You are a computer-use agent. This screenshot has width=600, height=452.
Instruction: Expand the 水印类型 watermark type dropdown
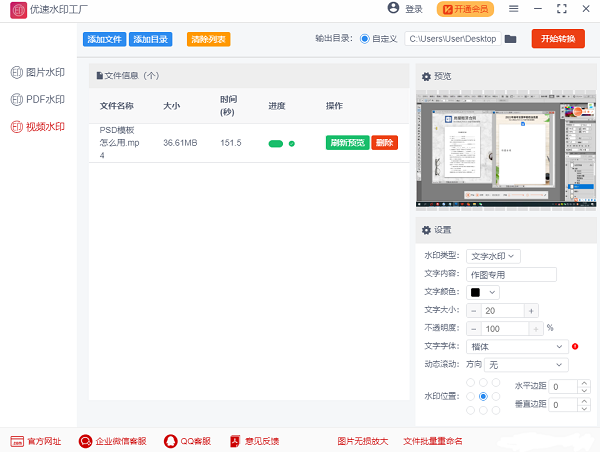493,256
